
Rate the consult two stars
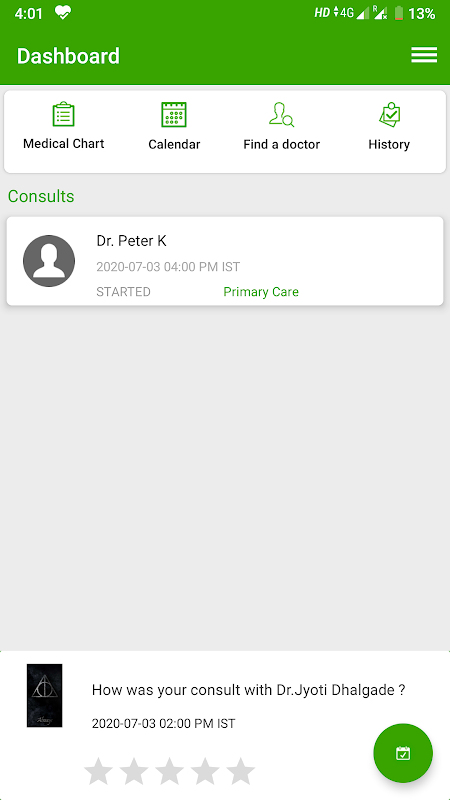click(x=134, y=771)
